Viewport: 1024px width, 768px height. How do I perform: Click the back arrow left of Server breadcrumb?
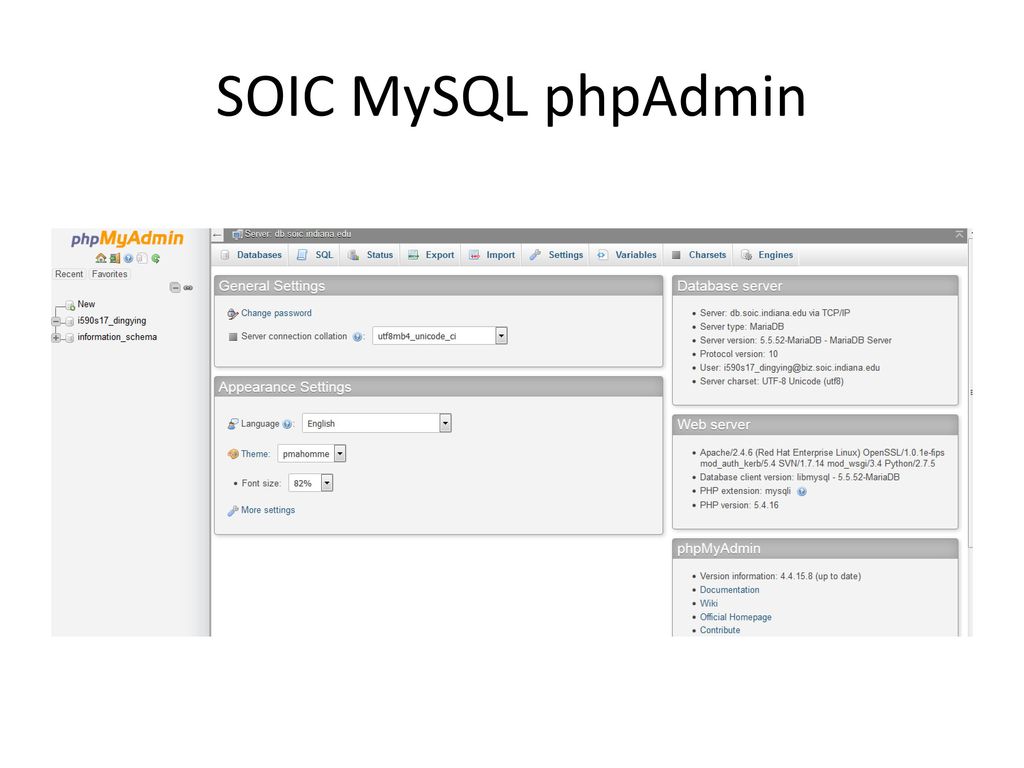218,234
